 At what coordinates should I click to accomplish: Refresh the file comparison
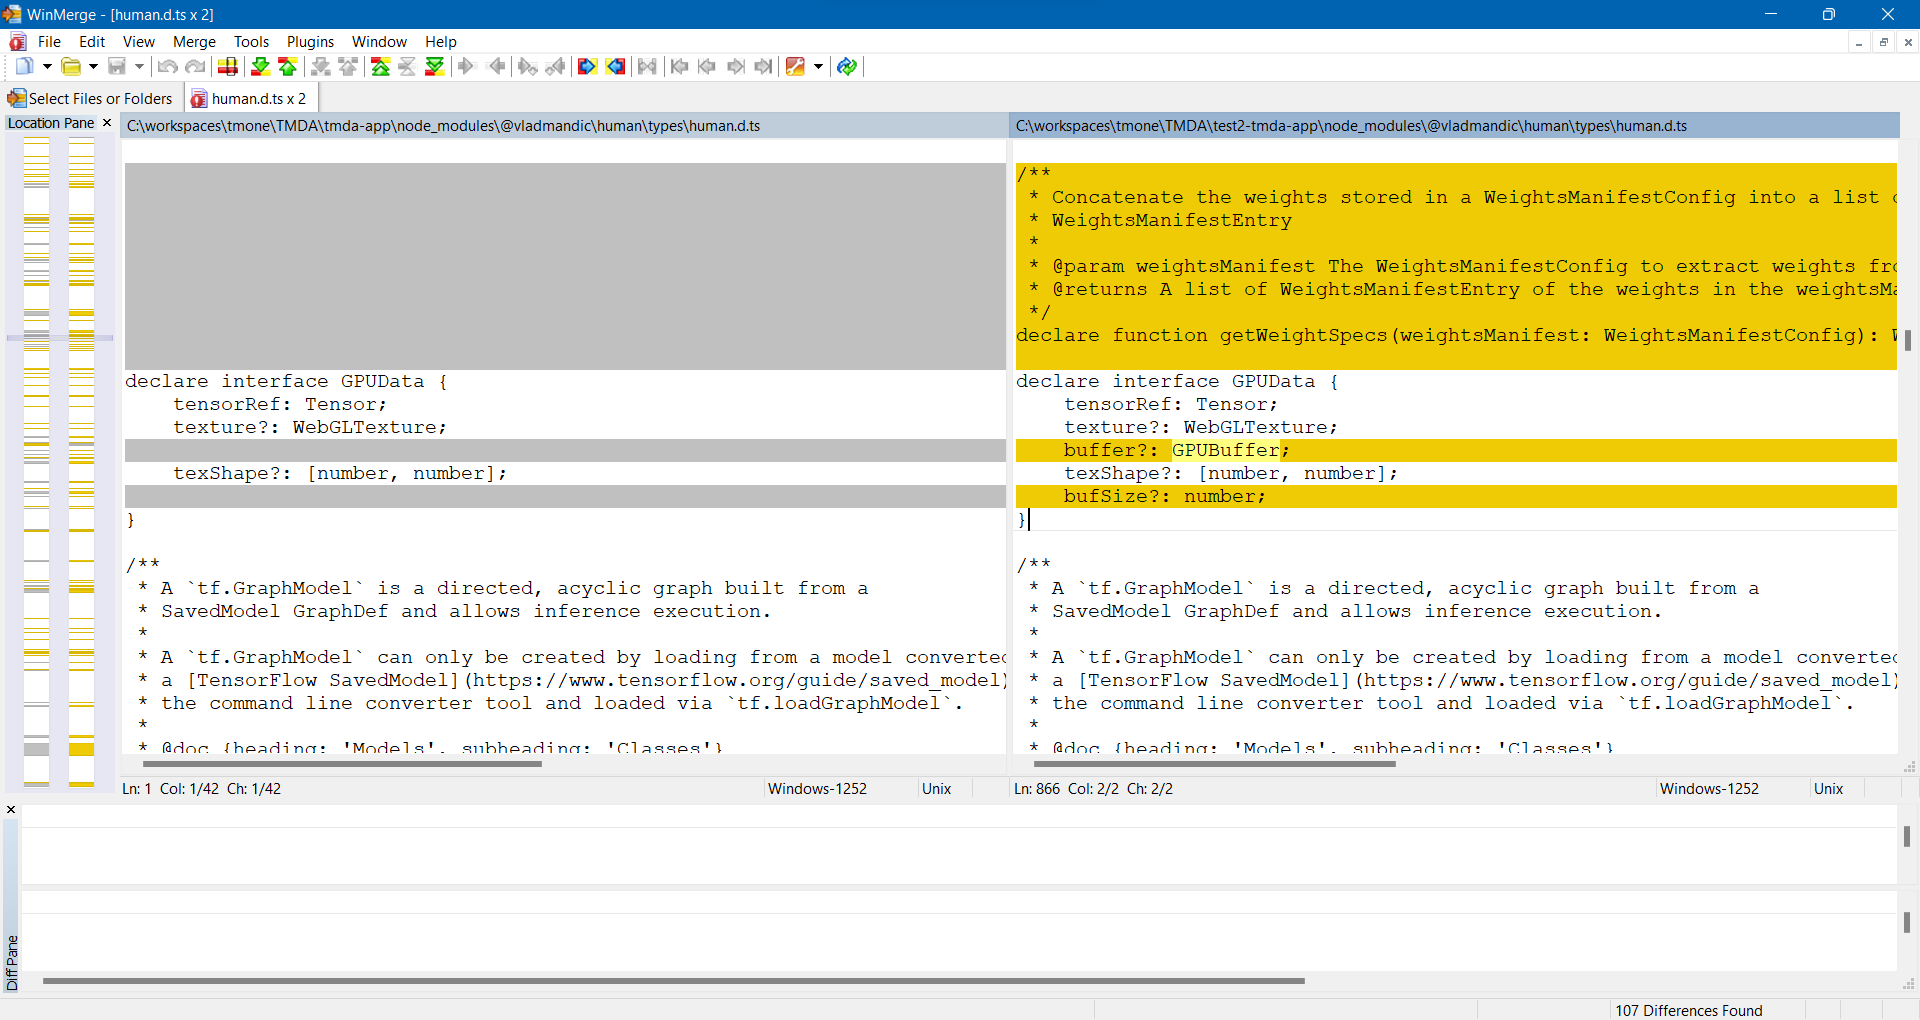click(x=846, y=66)
